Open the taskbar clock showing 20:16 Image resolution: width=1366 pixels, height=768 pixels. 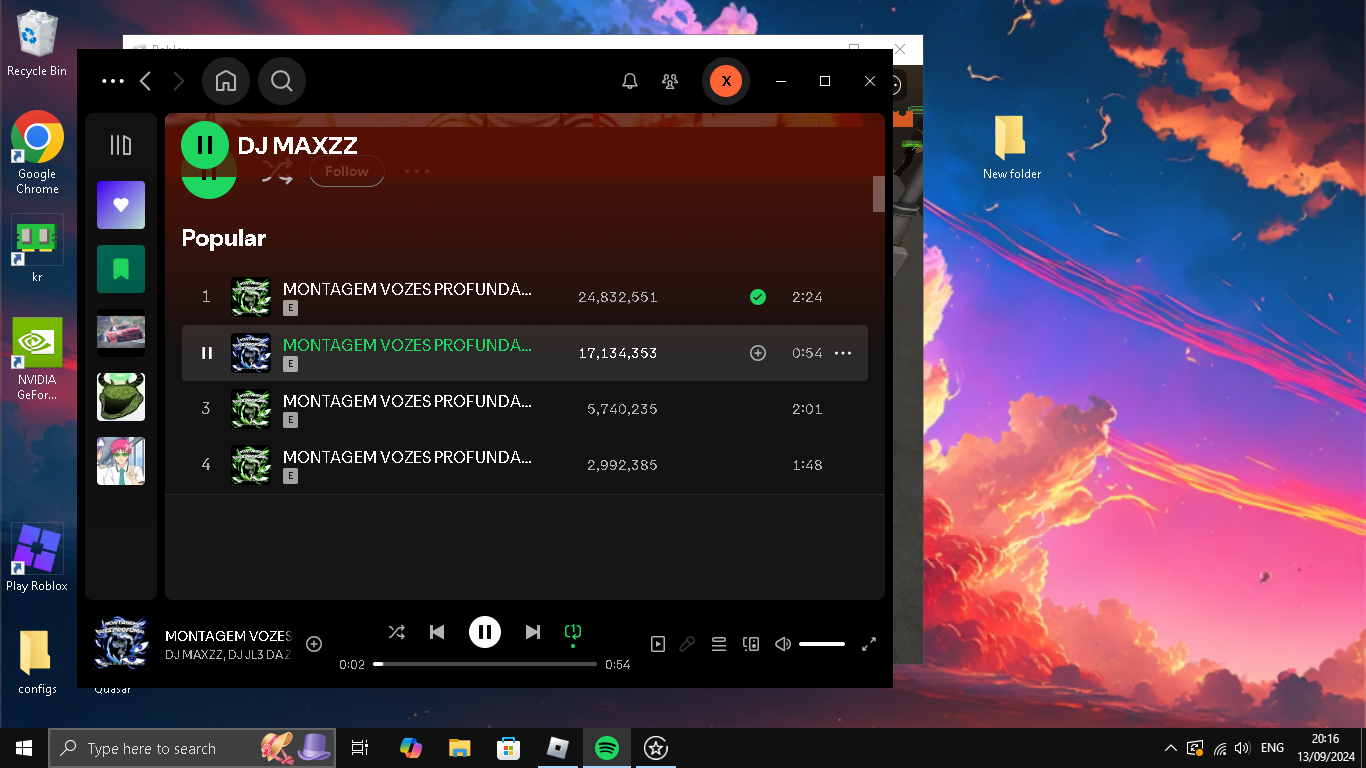[x=1325, y=748]
